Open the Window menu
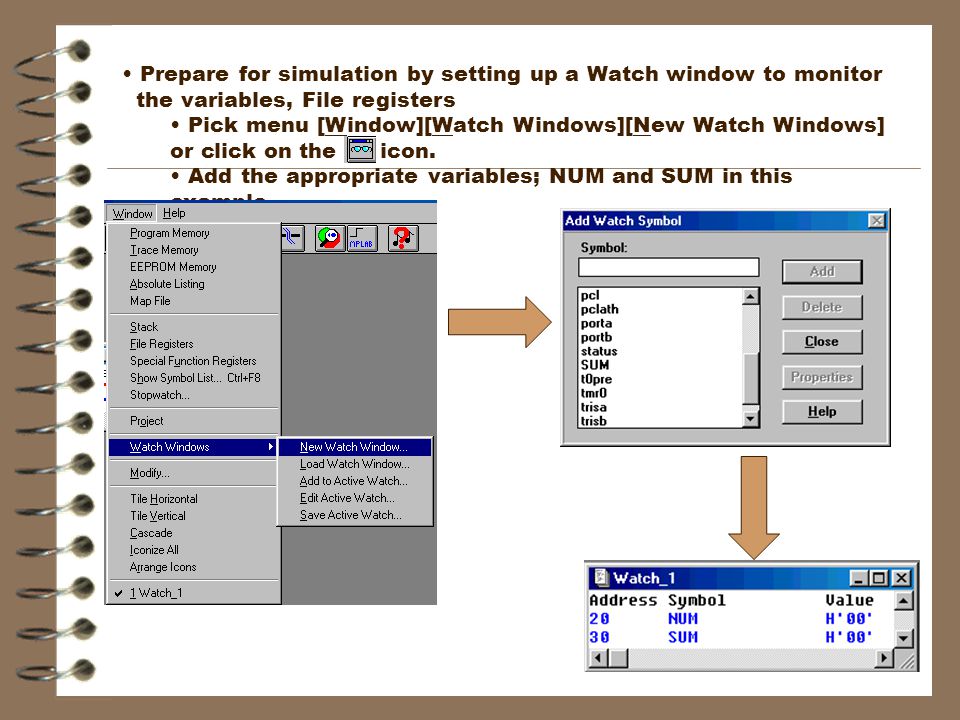Image resolution: width=960 pixels, height=720 pixels. [132, 214]
